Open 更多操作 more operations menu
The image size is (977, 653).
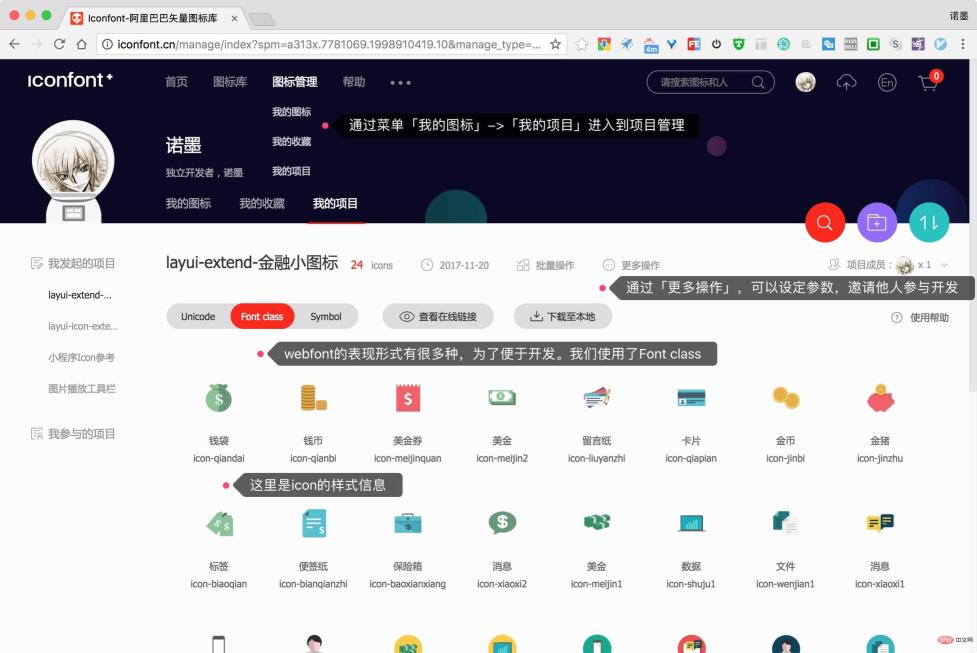pos(631,265)
